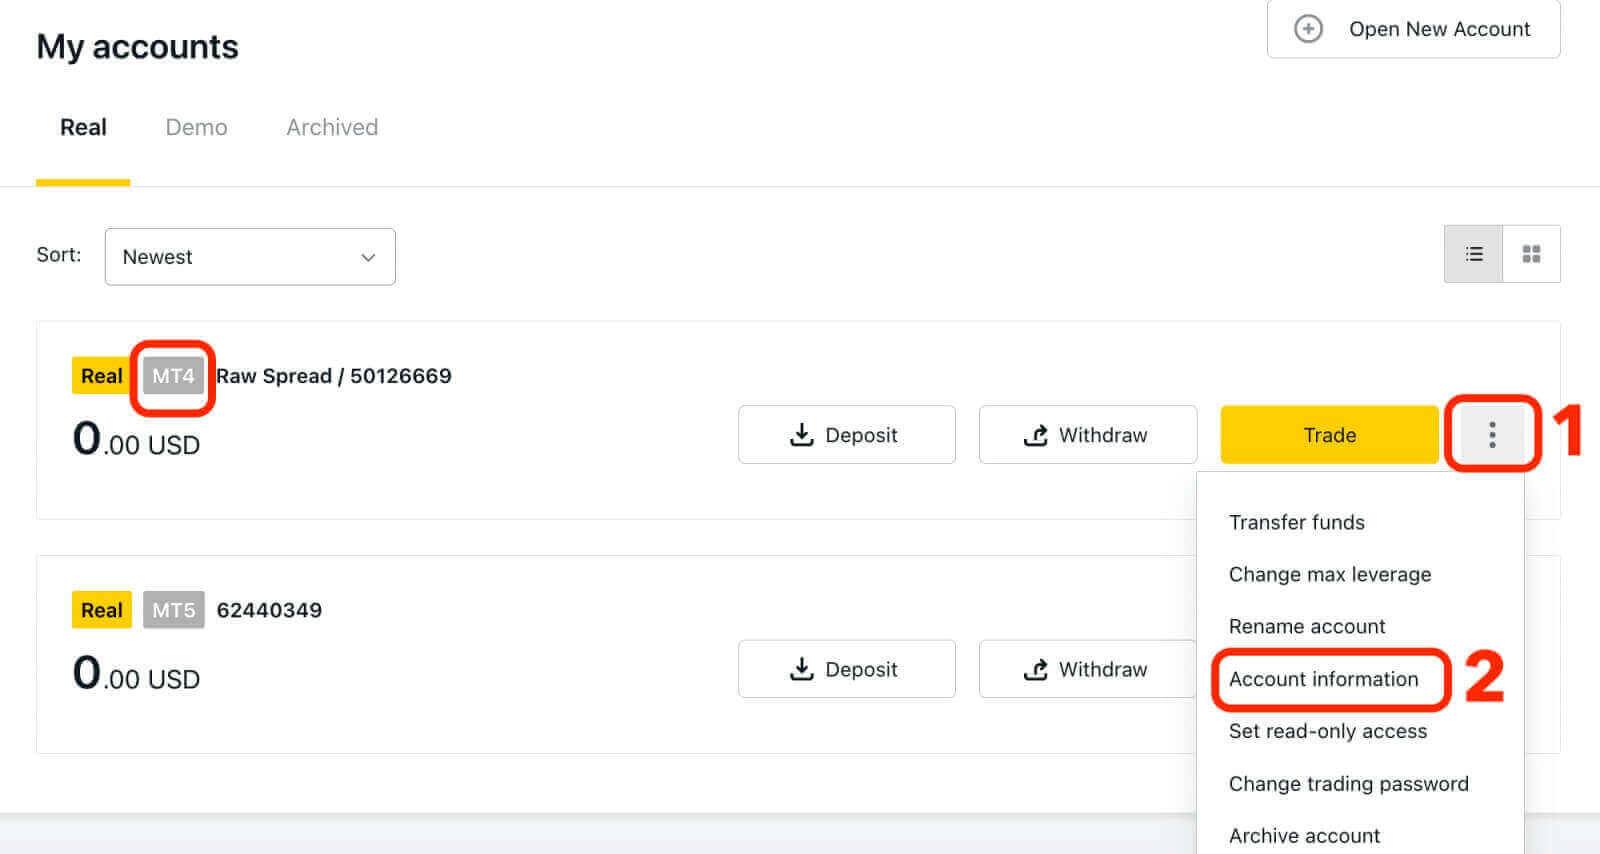Click the MT4 badge on the Raw Spread account

[172, 375]
